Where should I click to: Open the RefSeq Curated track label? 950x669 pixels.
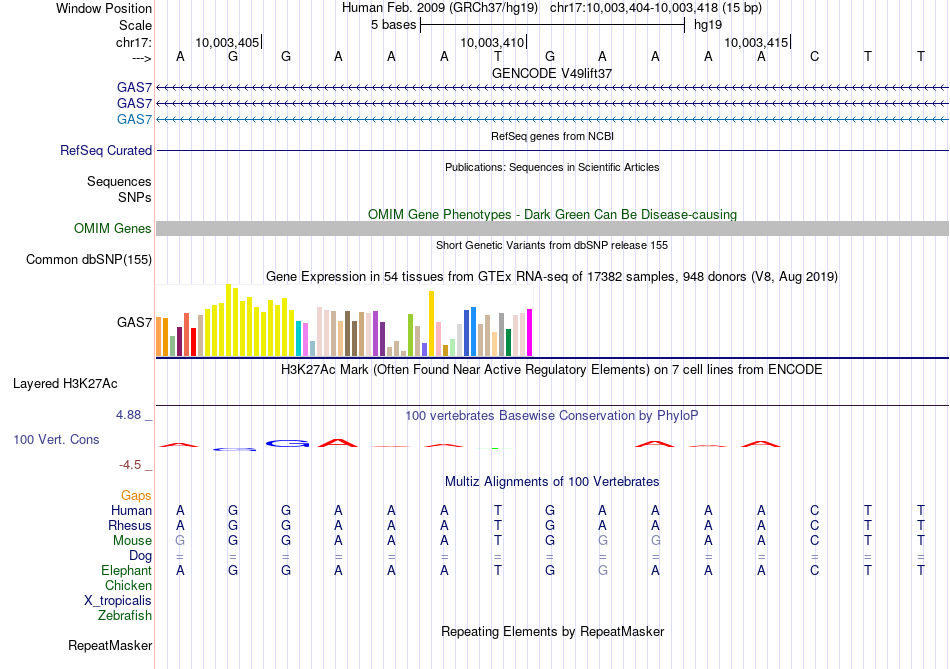(106, 150)
